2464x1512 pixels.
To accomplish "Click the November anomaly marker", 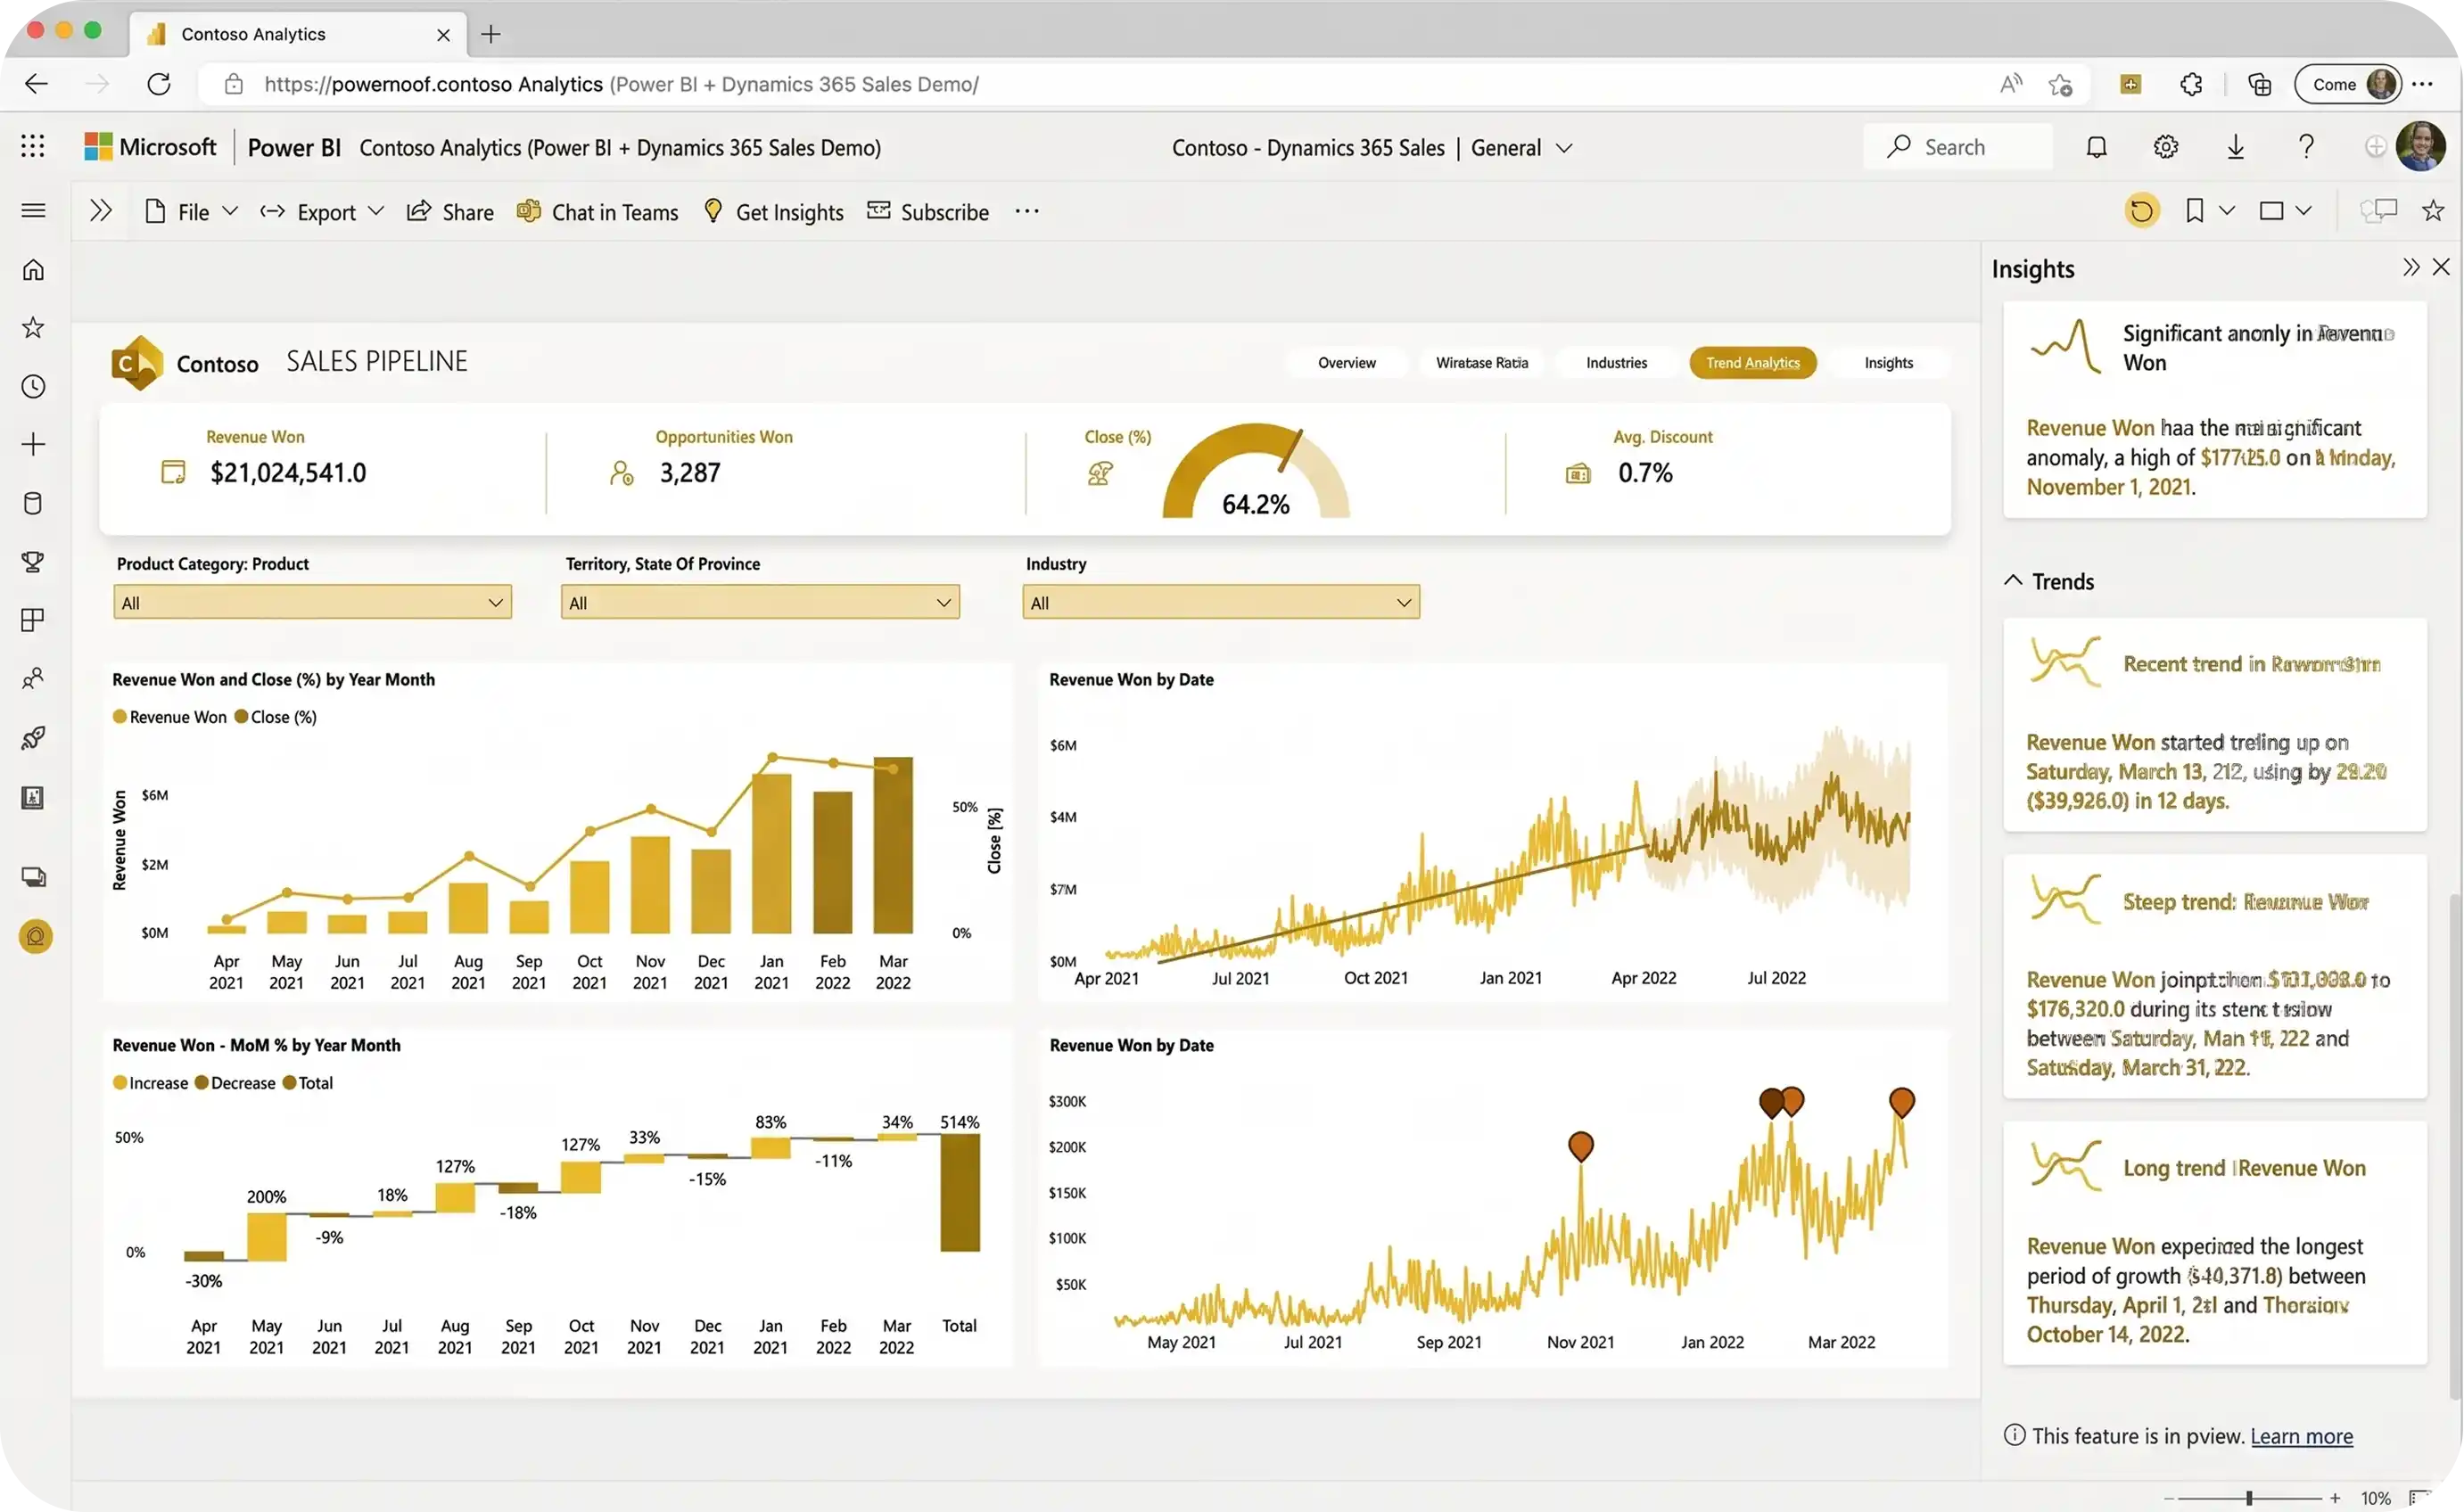I will (1580, 1146).
